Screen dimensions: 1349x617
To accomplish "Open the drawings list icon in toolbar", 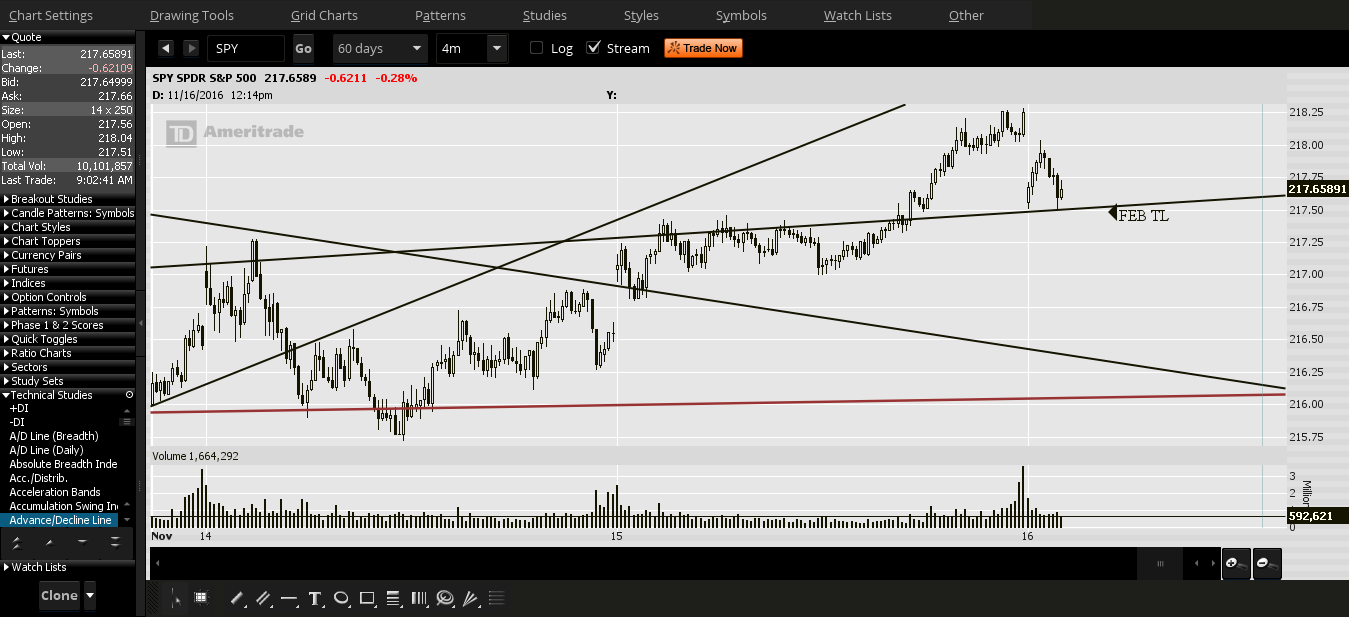I will [497, 598].
